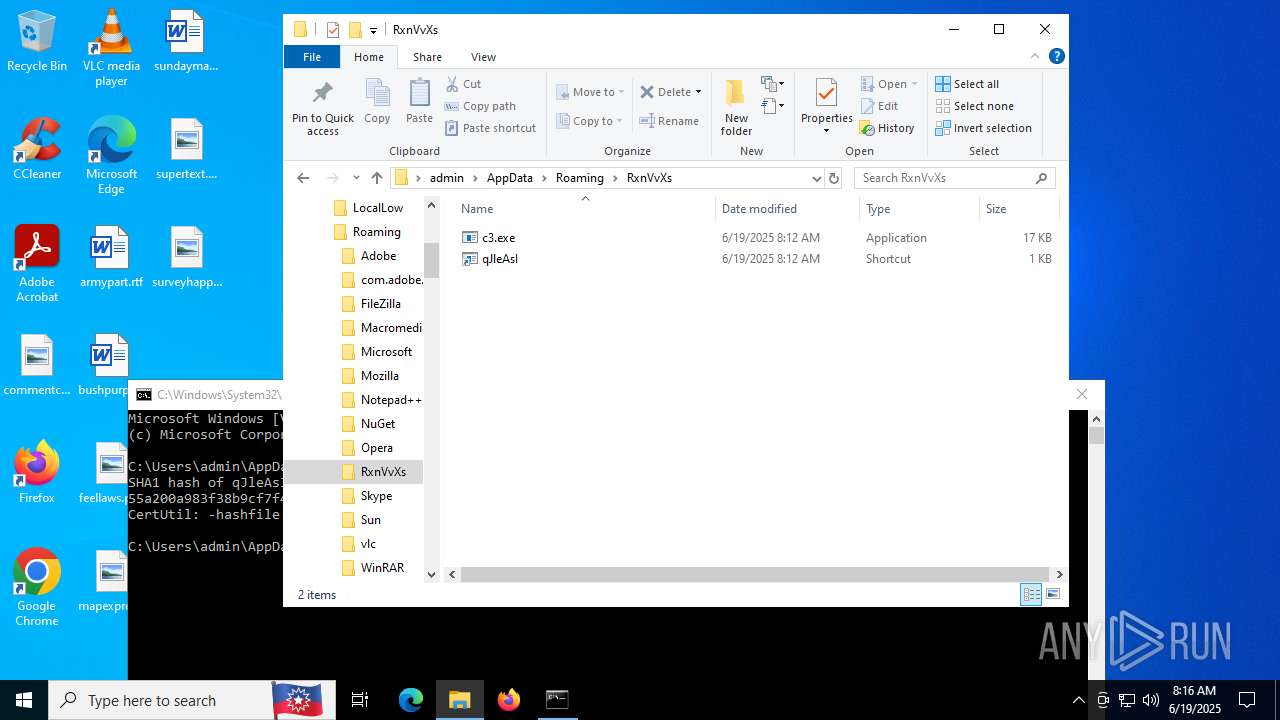Go back with the Back arrow

(303, 178)
